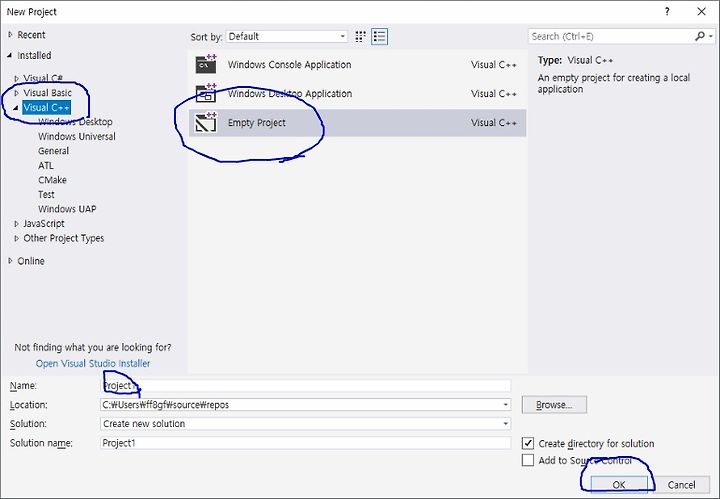720x499 pixels.
Task: Choose the Empty Project template name
Action: (x=257, y=123)
